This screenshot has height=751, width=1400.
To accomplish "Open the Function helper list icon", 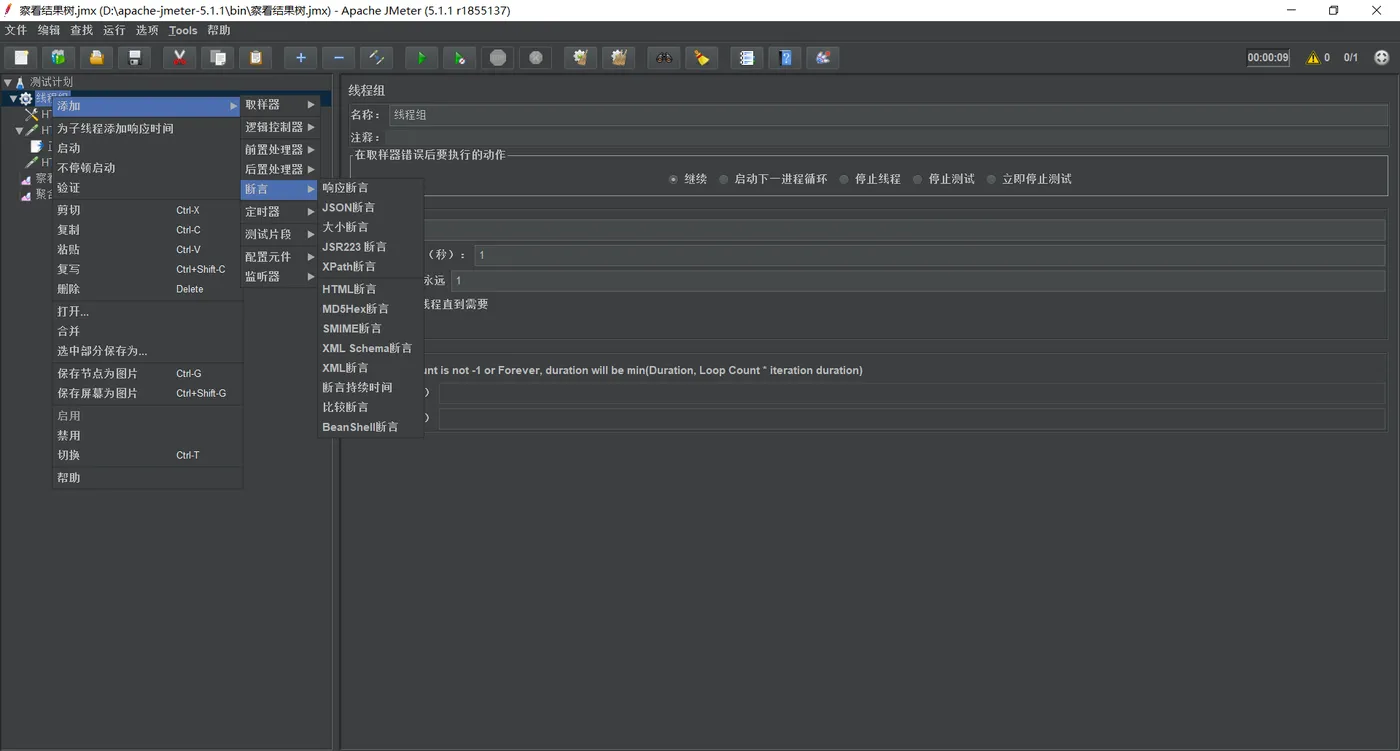I will click(x=746, y=58).
